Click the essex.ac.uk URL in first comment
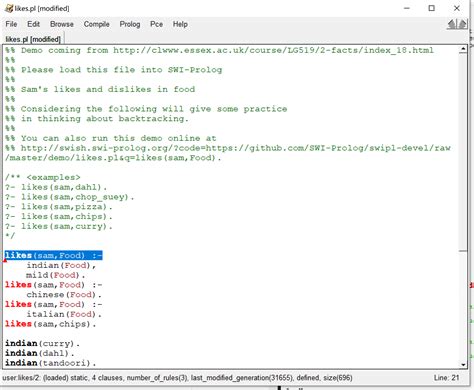This screenshot has height=390, width=474. [273, 50]
